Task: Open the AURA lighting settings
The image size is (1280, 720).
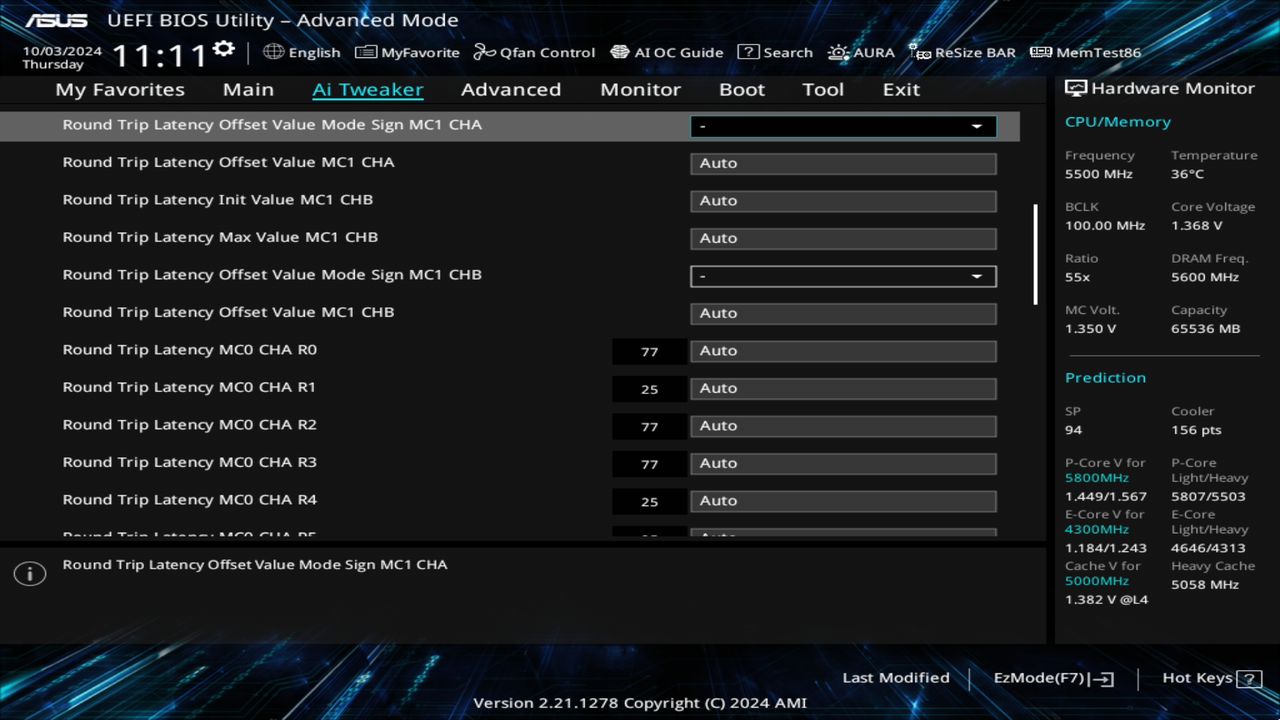Action: coord(861,52)
